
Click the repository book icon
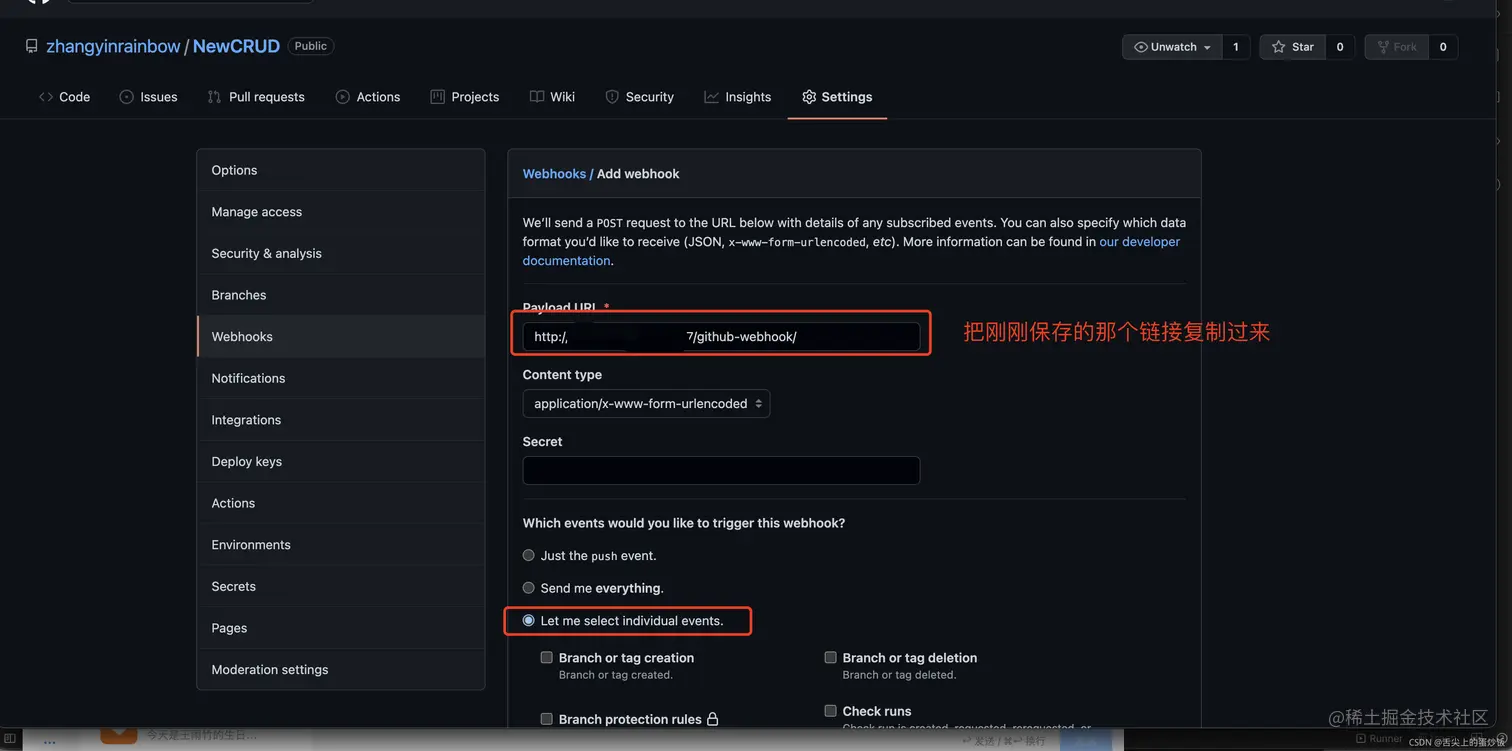point(31,46)
